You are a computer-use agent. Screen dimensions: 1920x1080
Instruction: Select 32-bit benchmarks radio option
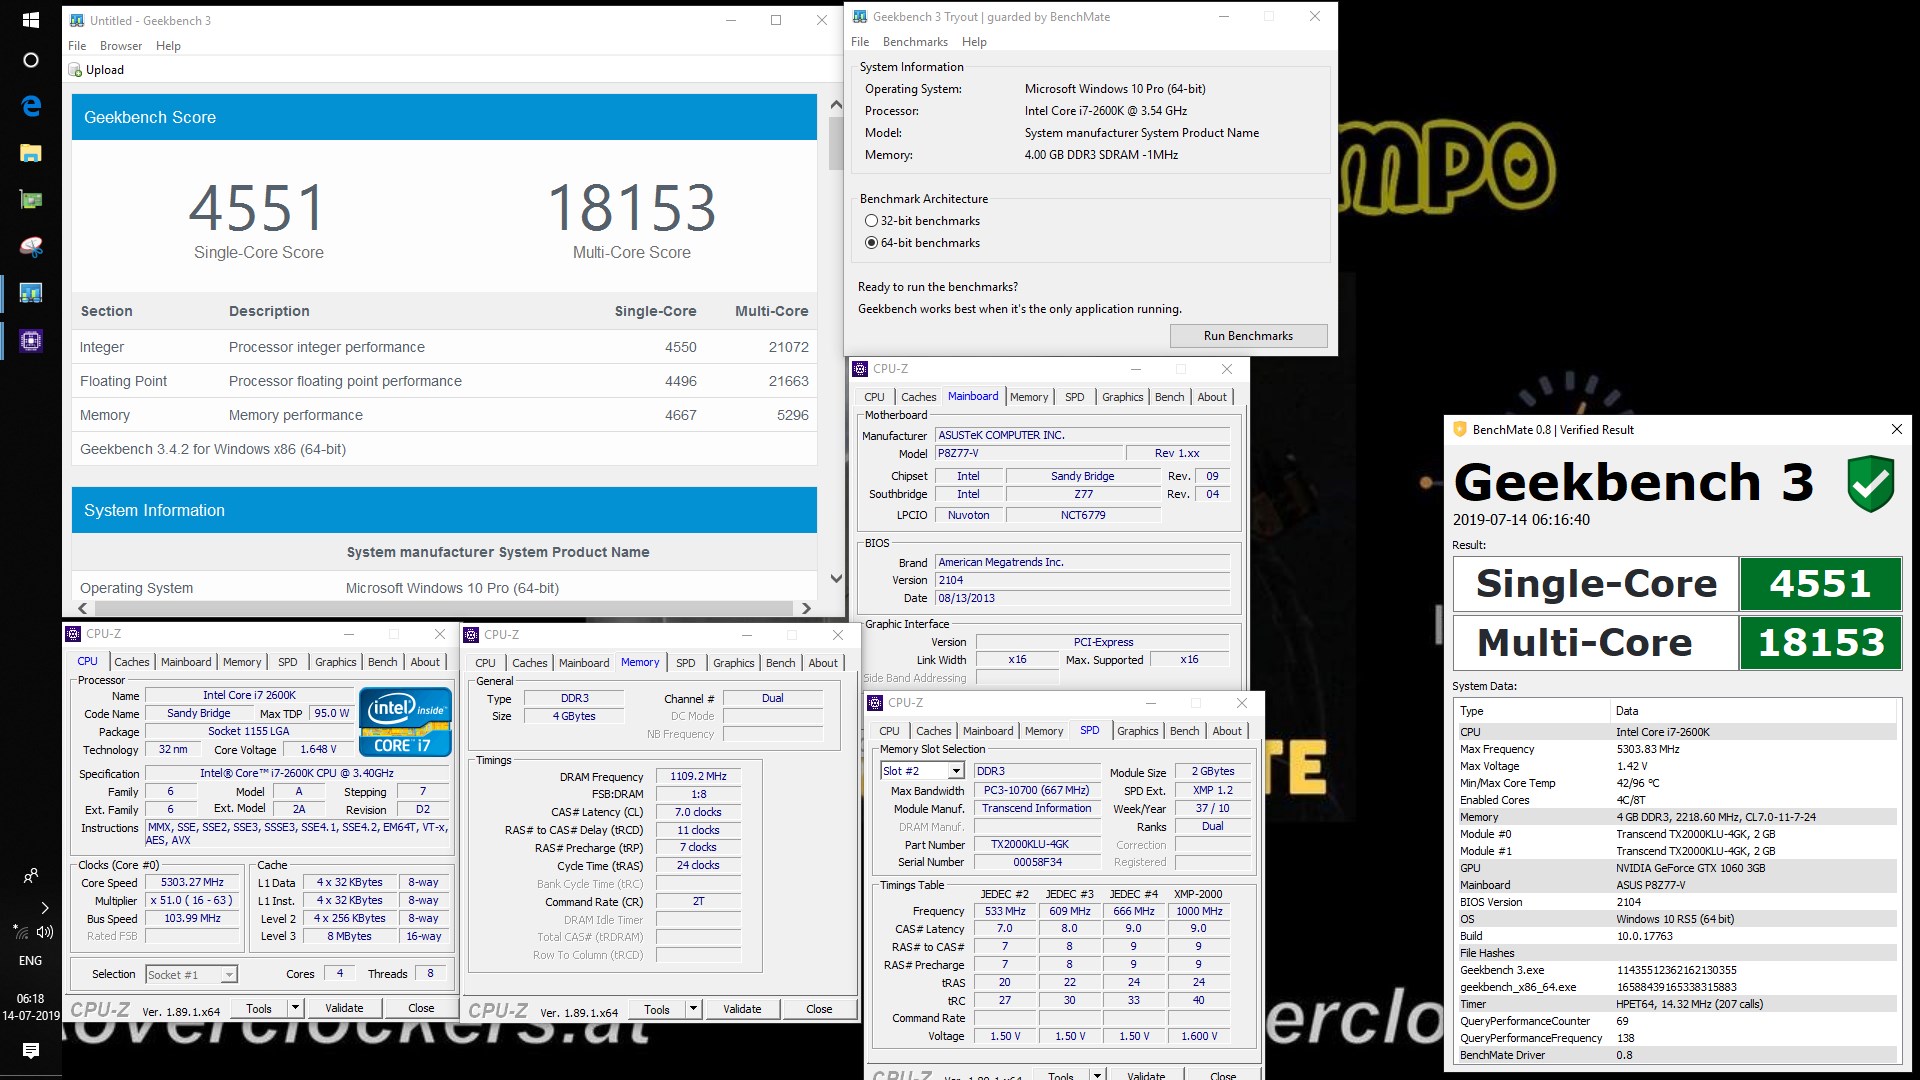[x=871, y=221]
